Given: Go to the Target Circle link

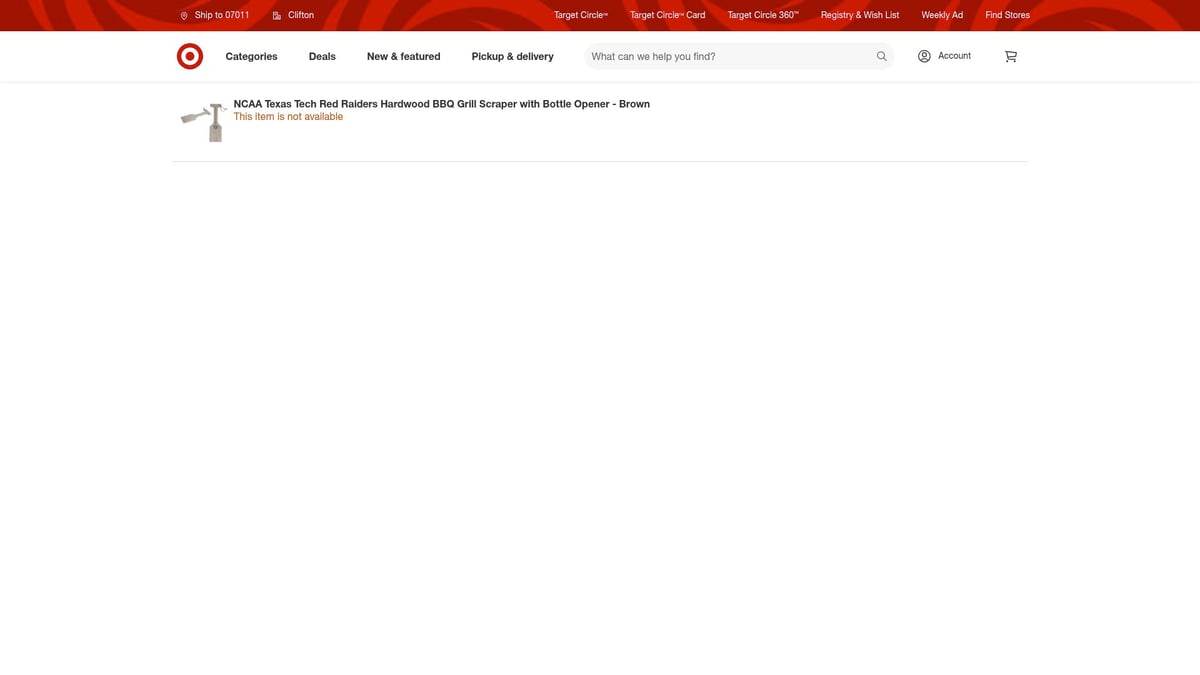Looking at the screenshot, I should 580,15.
